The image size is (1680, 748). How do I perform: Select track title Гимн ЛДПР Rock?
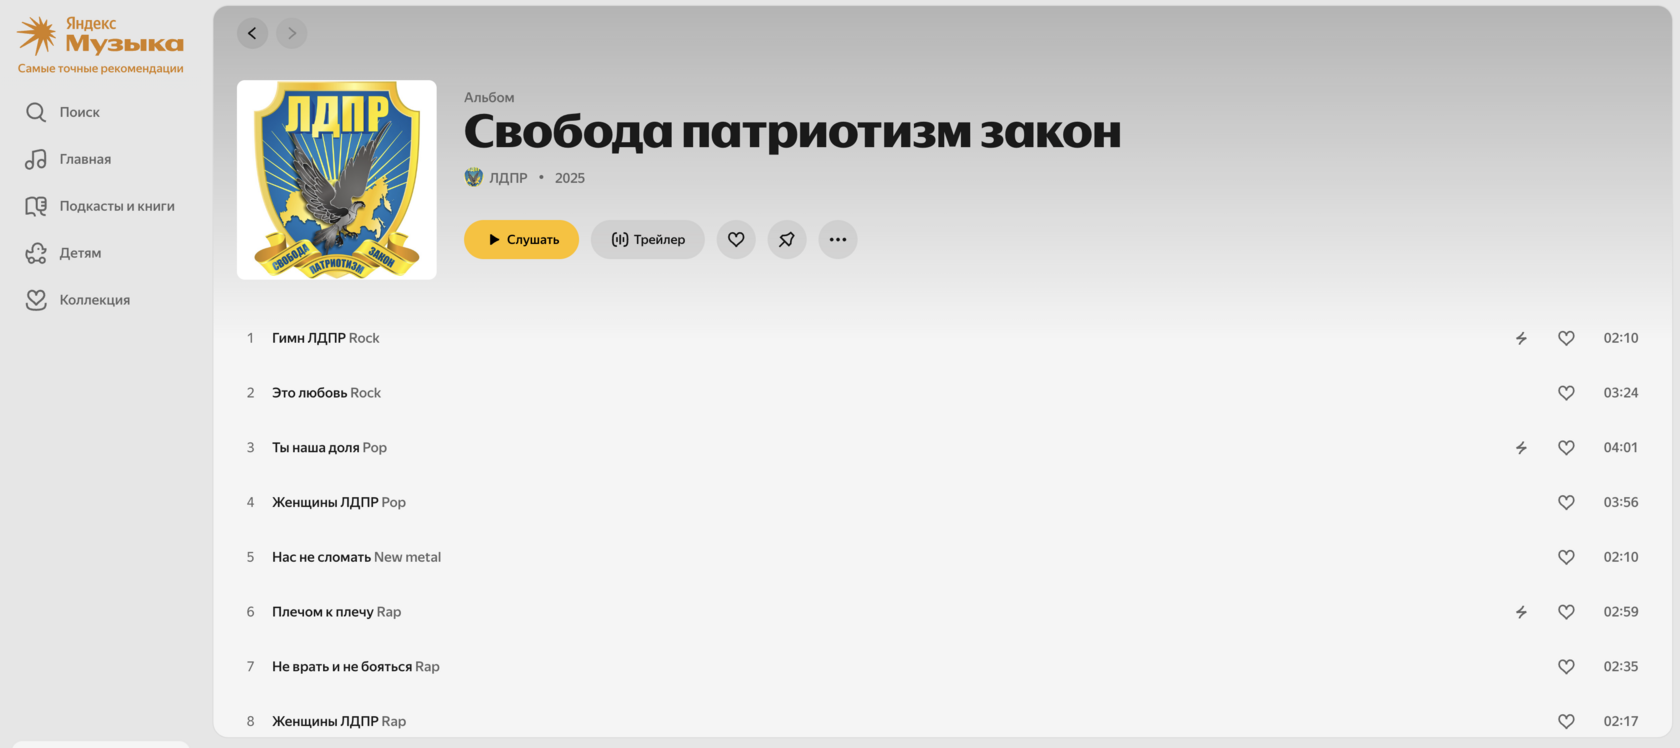tap(326, 338)
